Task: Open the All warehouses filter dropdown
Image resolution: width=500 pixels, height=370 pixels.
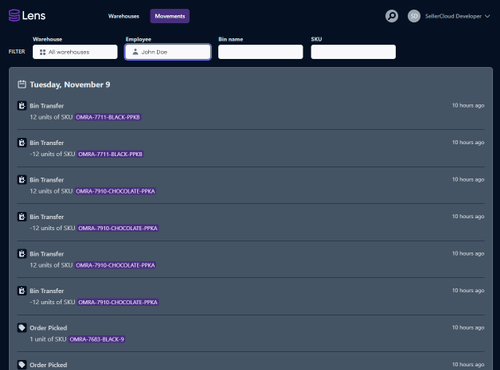Action: [75, 52]
